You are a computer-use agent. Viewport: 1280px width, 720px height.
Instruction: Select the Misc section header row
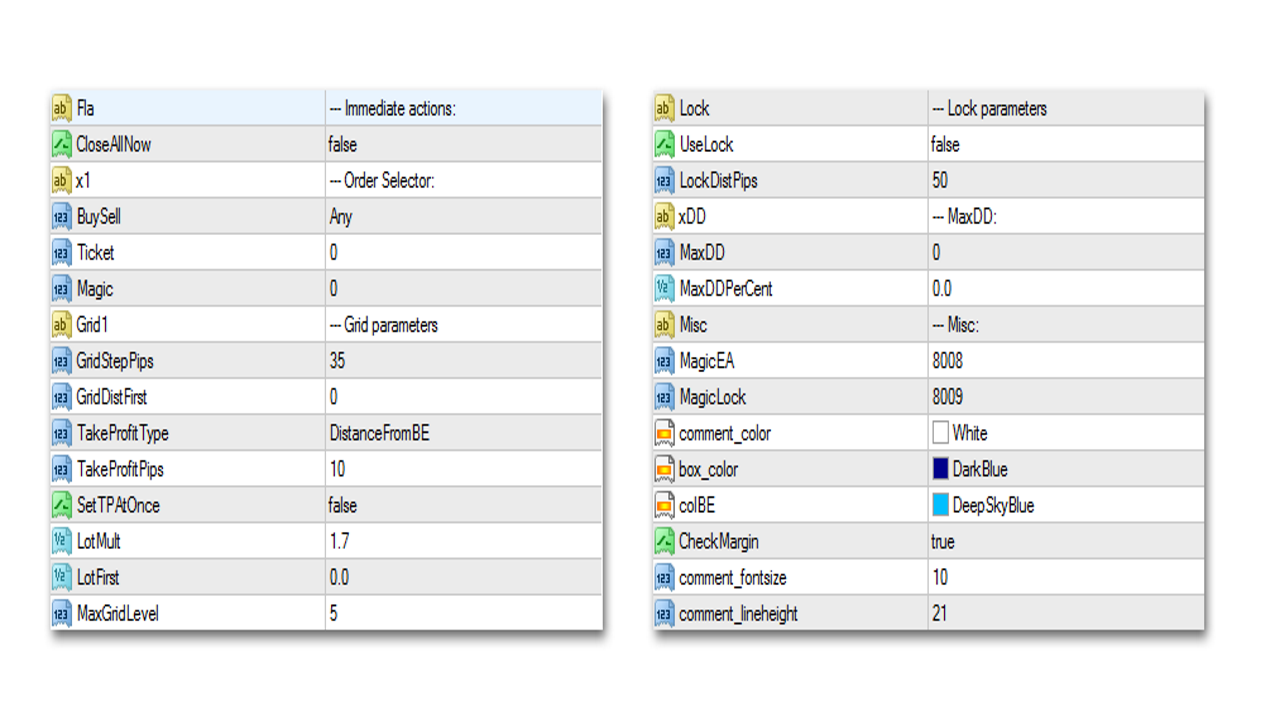pyautogui.click(x=928, y=325)
